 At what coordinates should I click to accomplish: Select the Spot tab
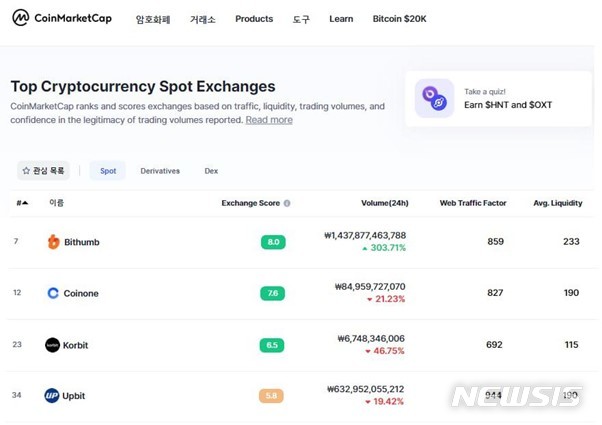(x=108, y=171)
